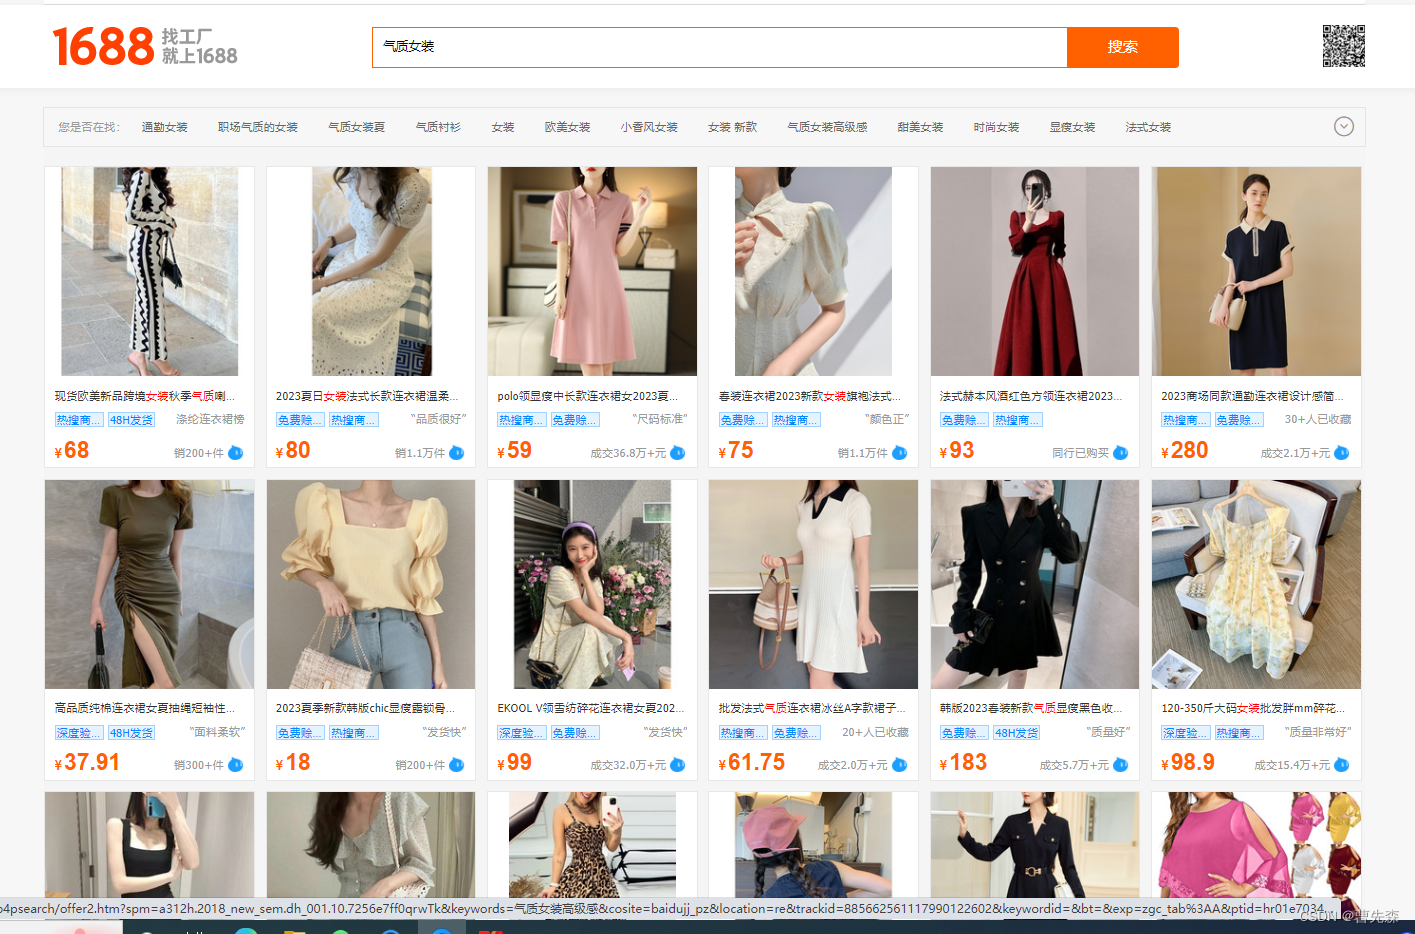Image resolution: width=1415 pixels, height=934 pixels.
Task: Open the pink polo dress thumbnail
Action: [x=592, y=271]
